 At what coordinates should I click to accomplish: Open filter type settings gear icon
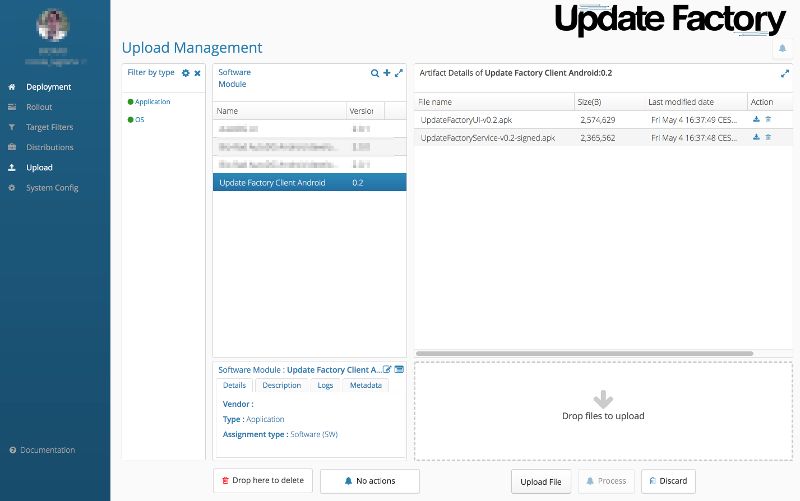(x=186, y=73)
